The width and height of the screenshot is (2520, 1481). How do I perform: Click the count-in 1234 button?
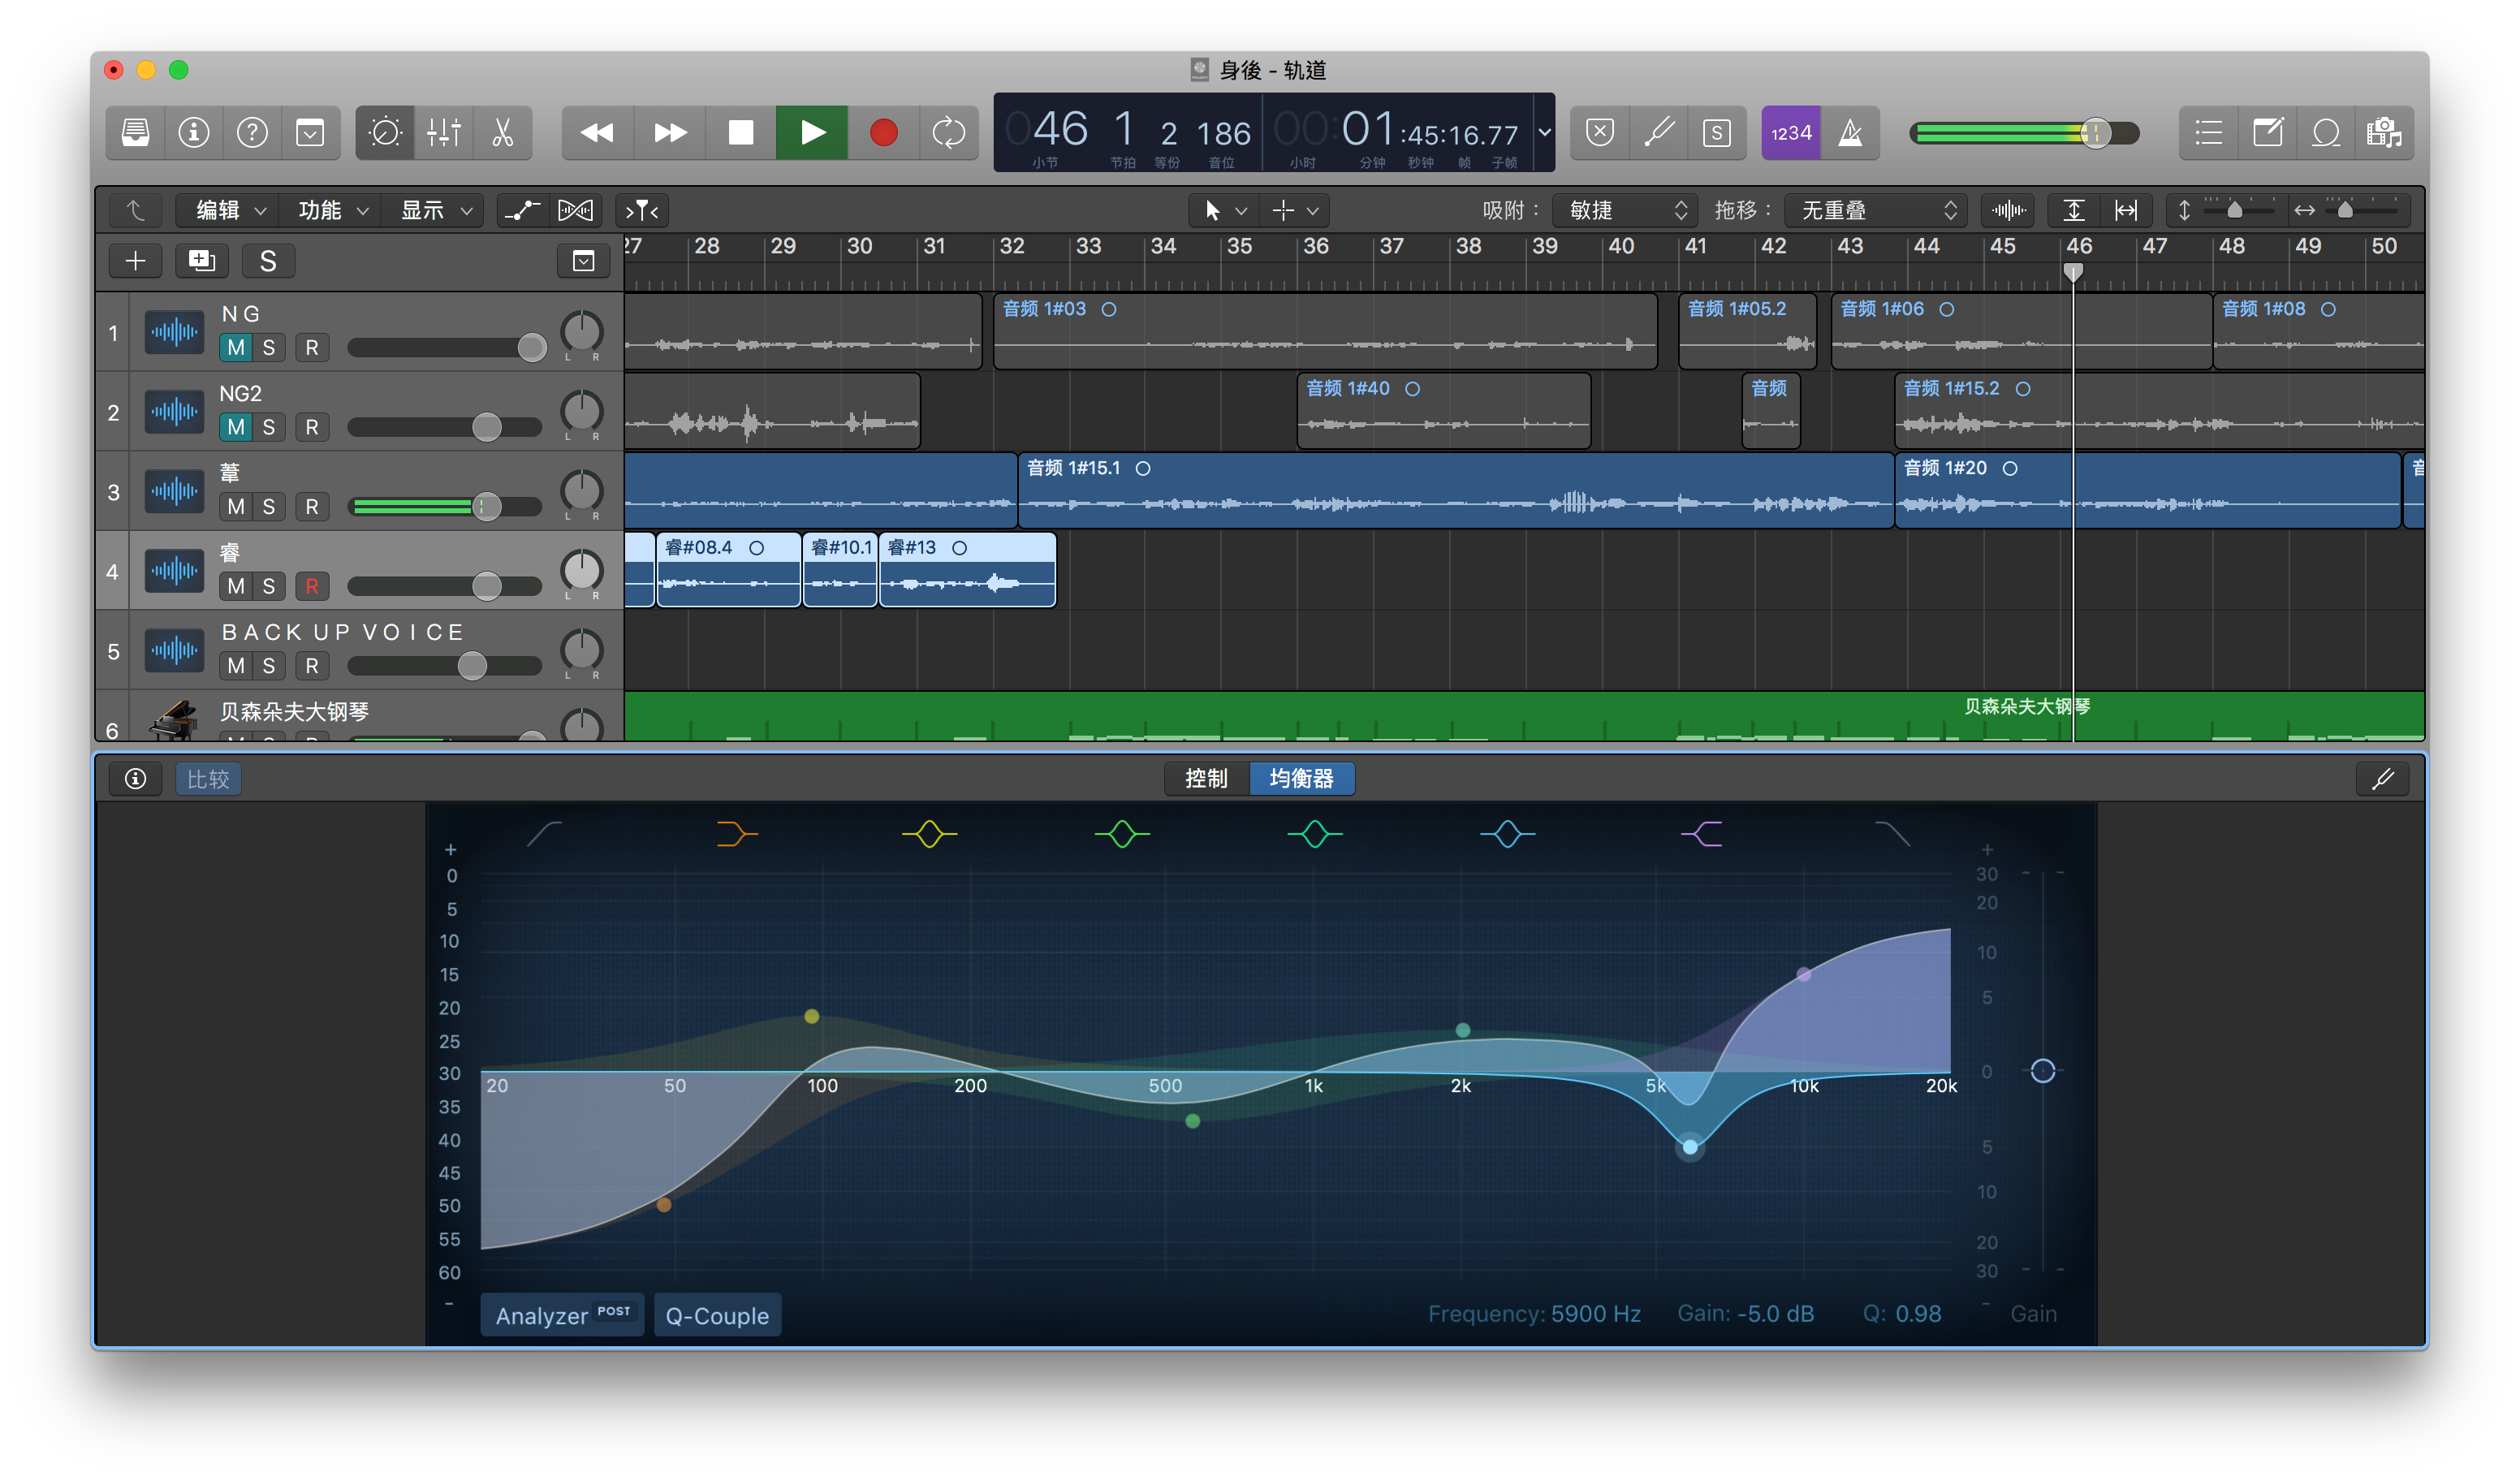[1790, 133]
